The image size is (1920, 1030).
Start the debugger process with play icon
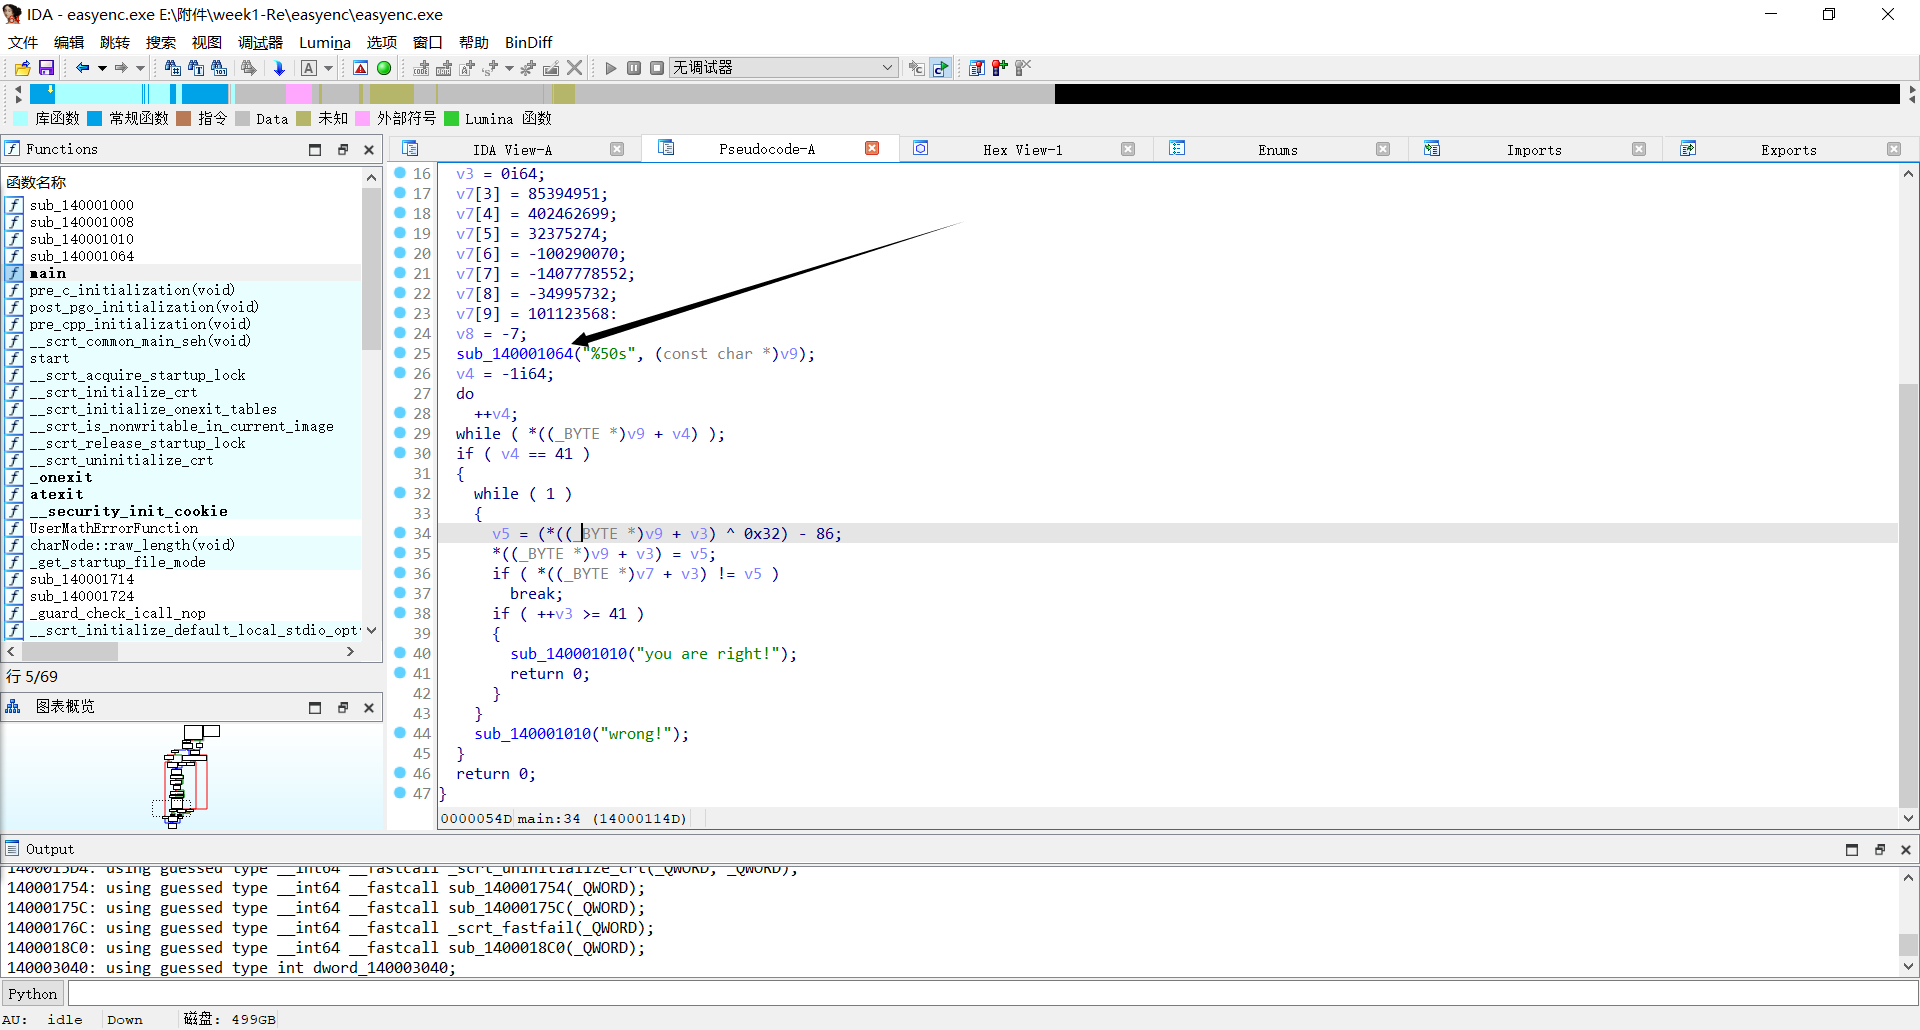pyautogui.click(x=611, y=68)
